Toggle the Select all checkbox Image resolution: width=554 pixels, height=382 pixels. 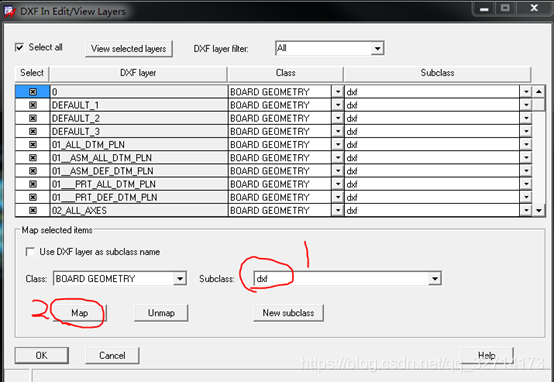click(x=19, y=47)
